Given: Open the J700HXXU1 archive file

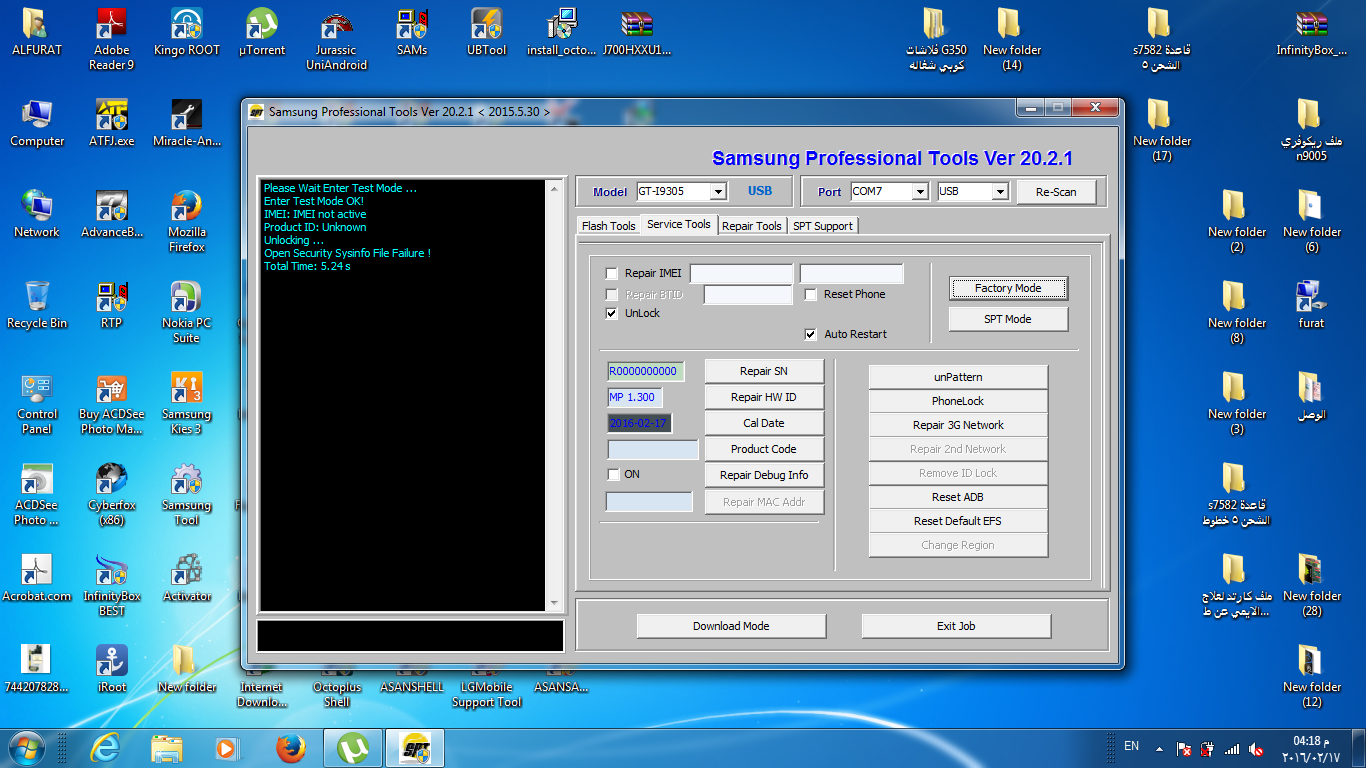Looking at the screenshot, I should pos(637,31).
